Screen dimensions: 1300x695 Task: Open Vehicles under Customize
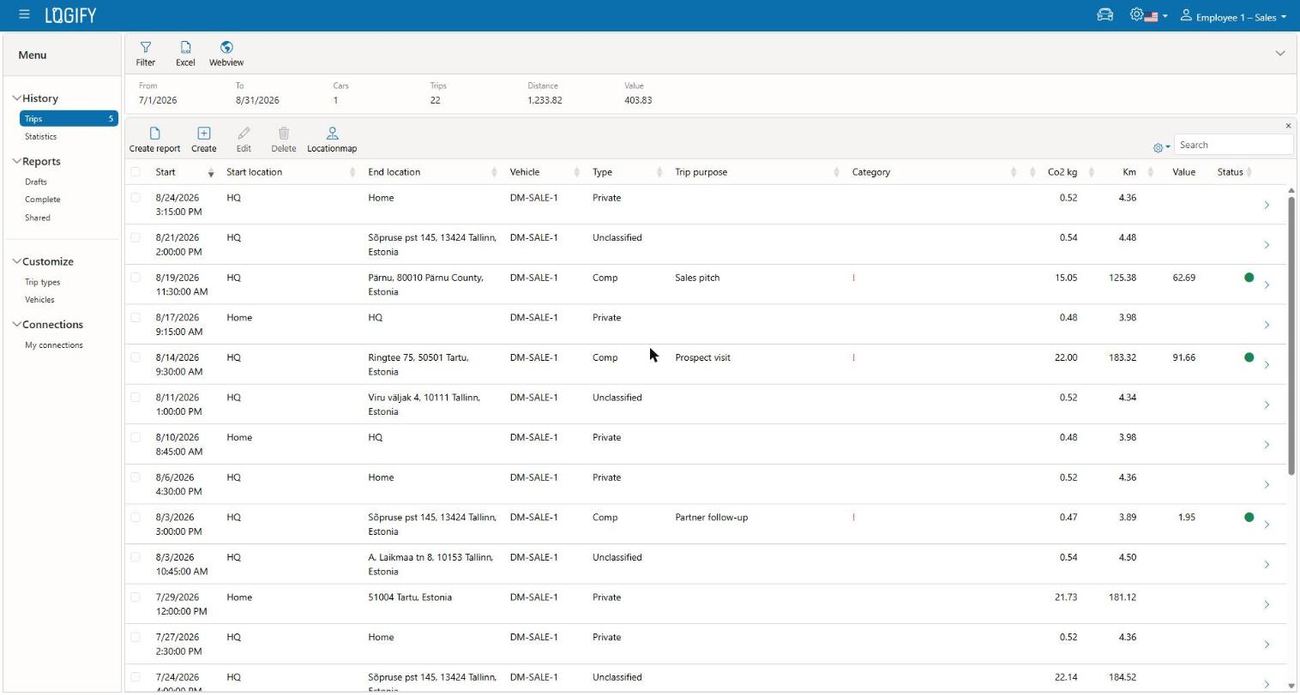[x=40, y=300]
